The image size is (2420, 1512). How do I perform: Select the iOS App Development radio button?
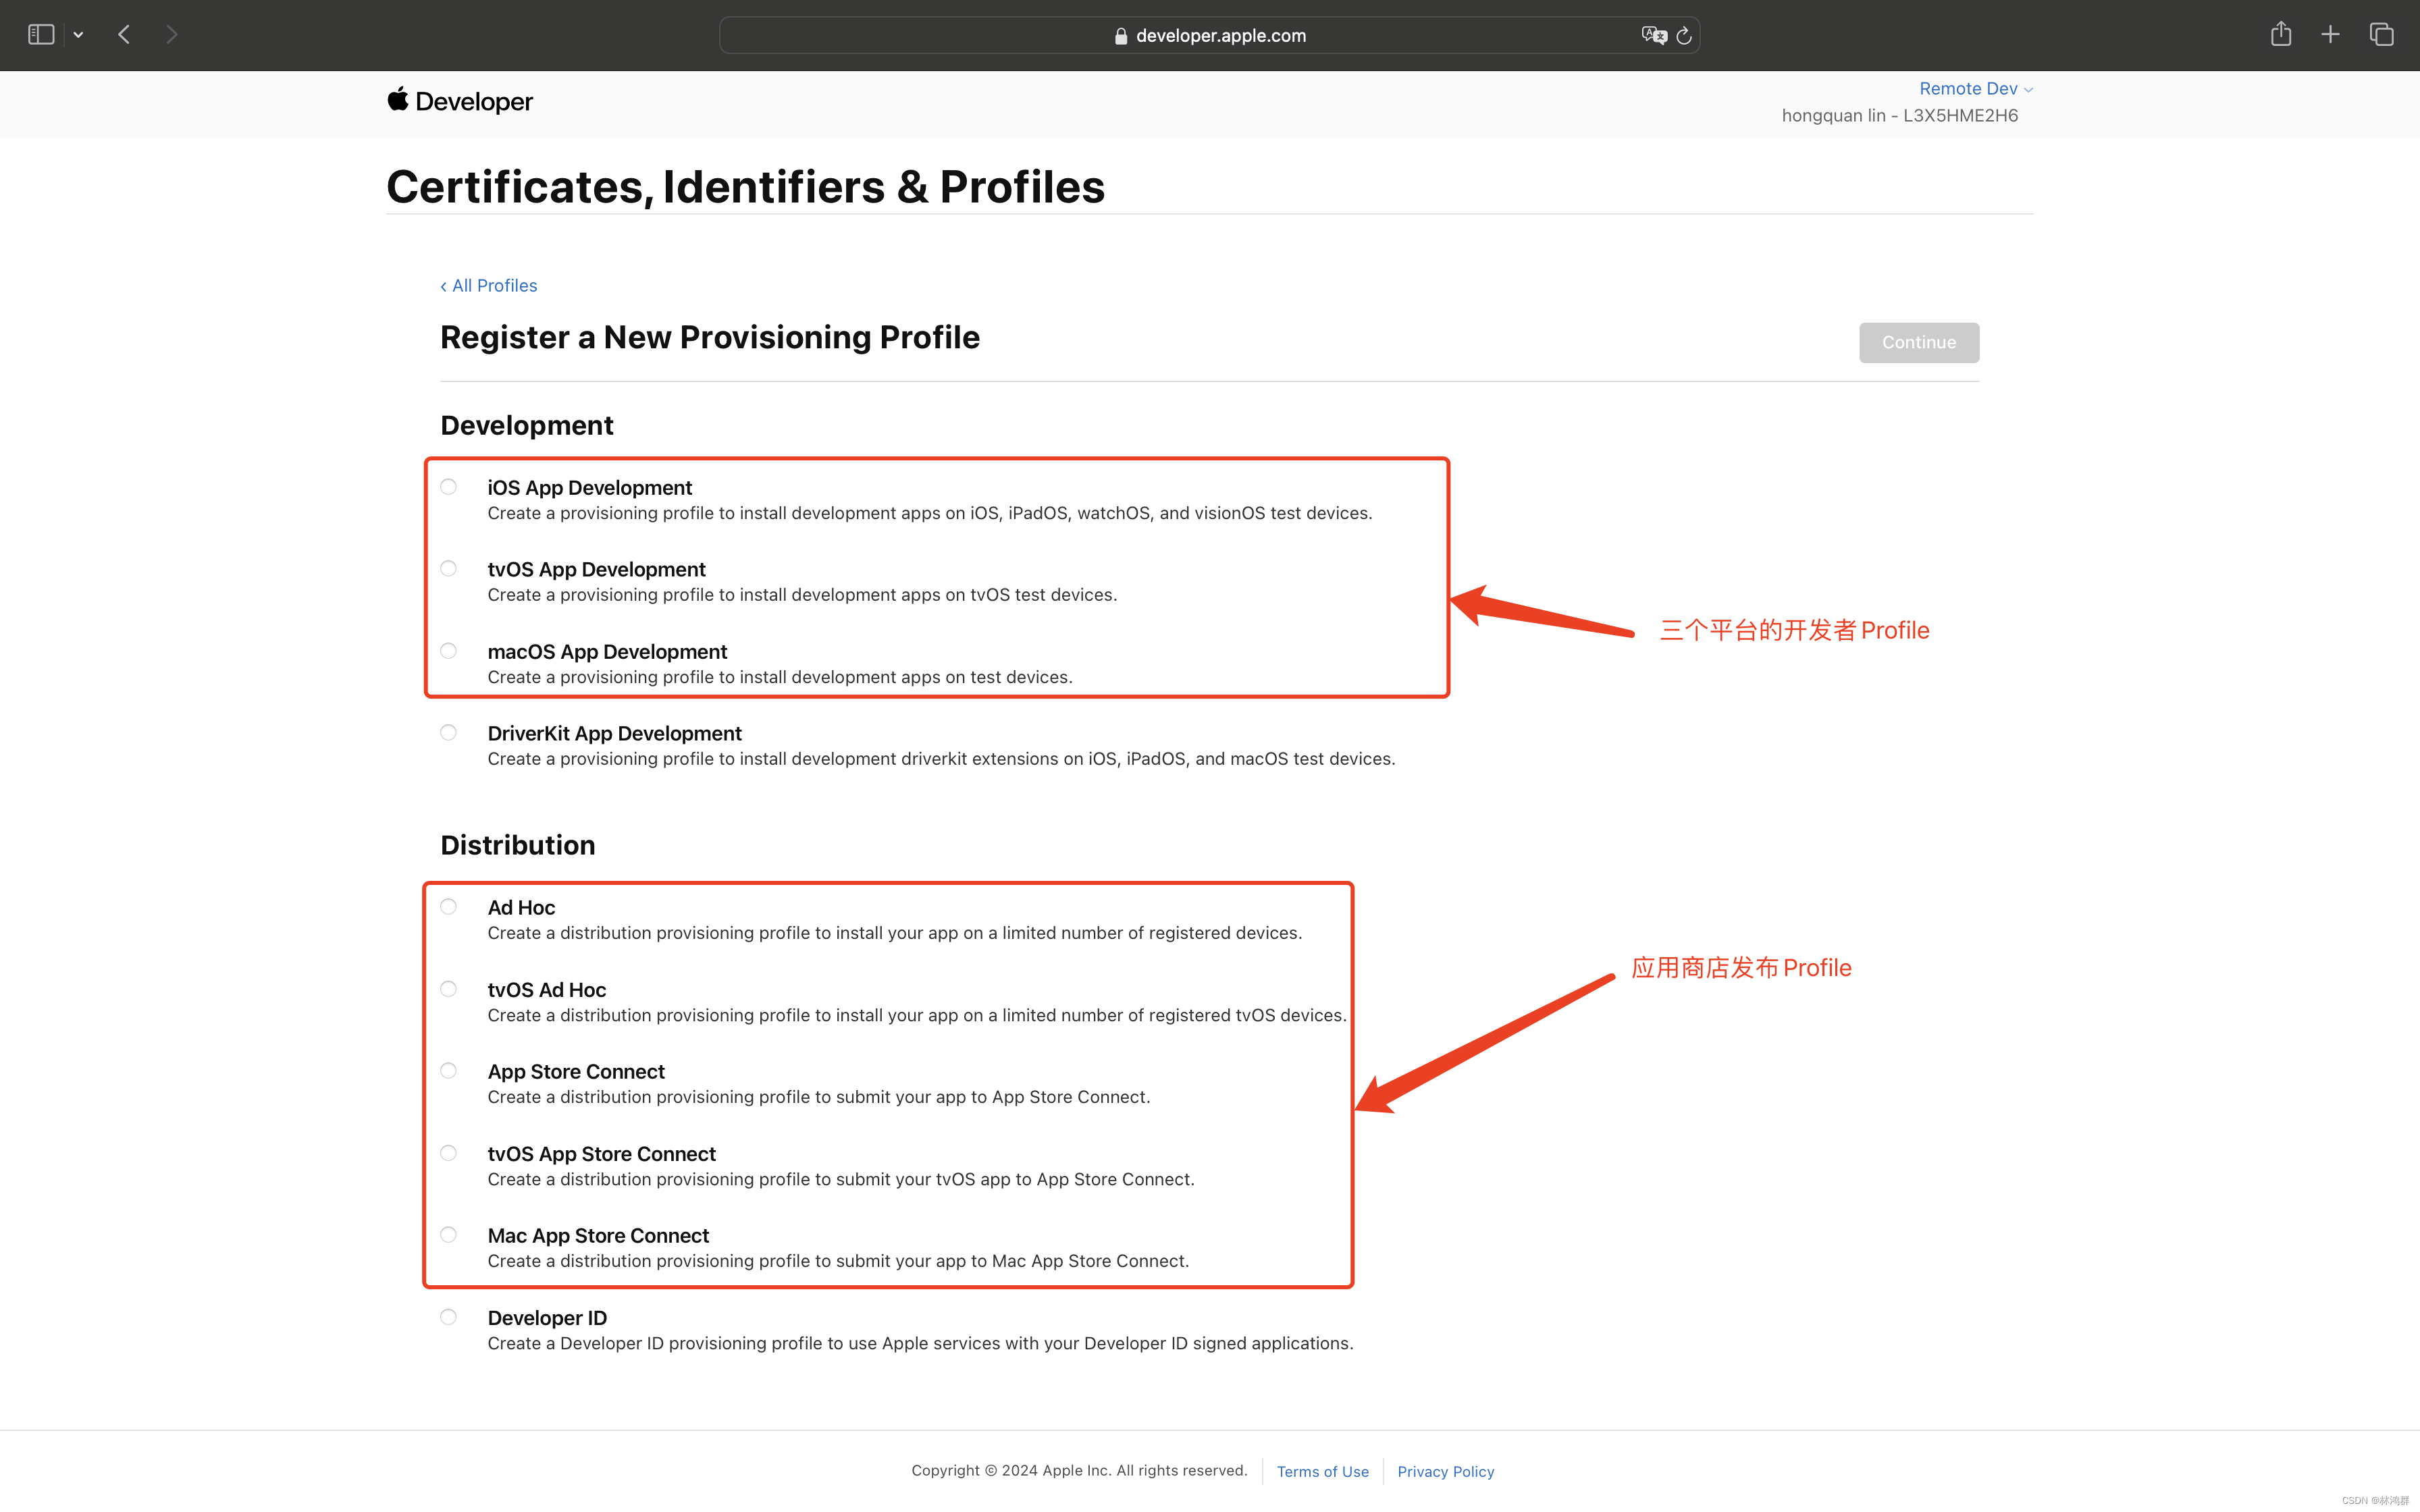[x=449, y=487]
